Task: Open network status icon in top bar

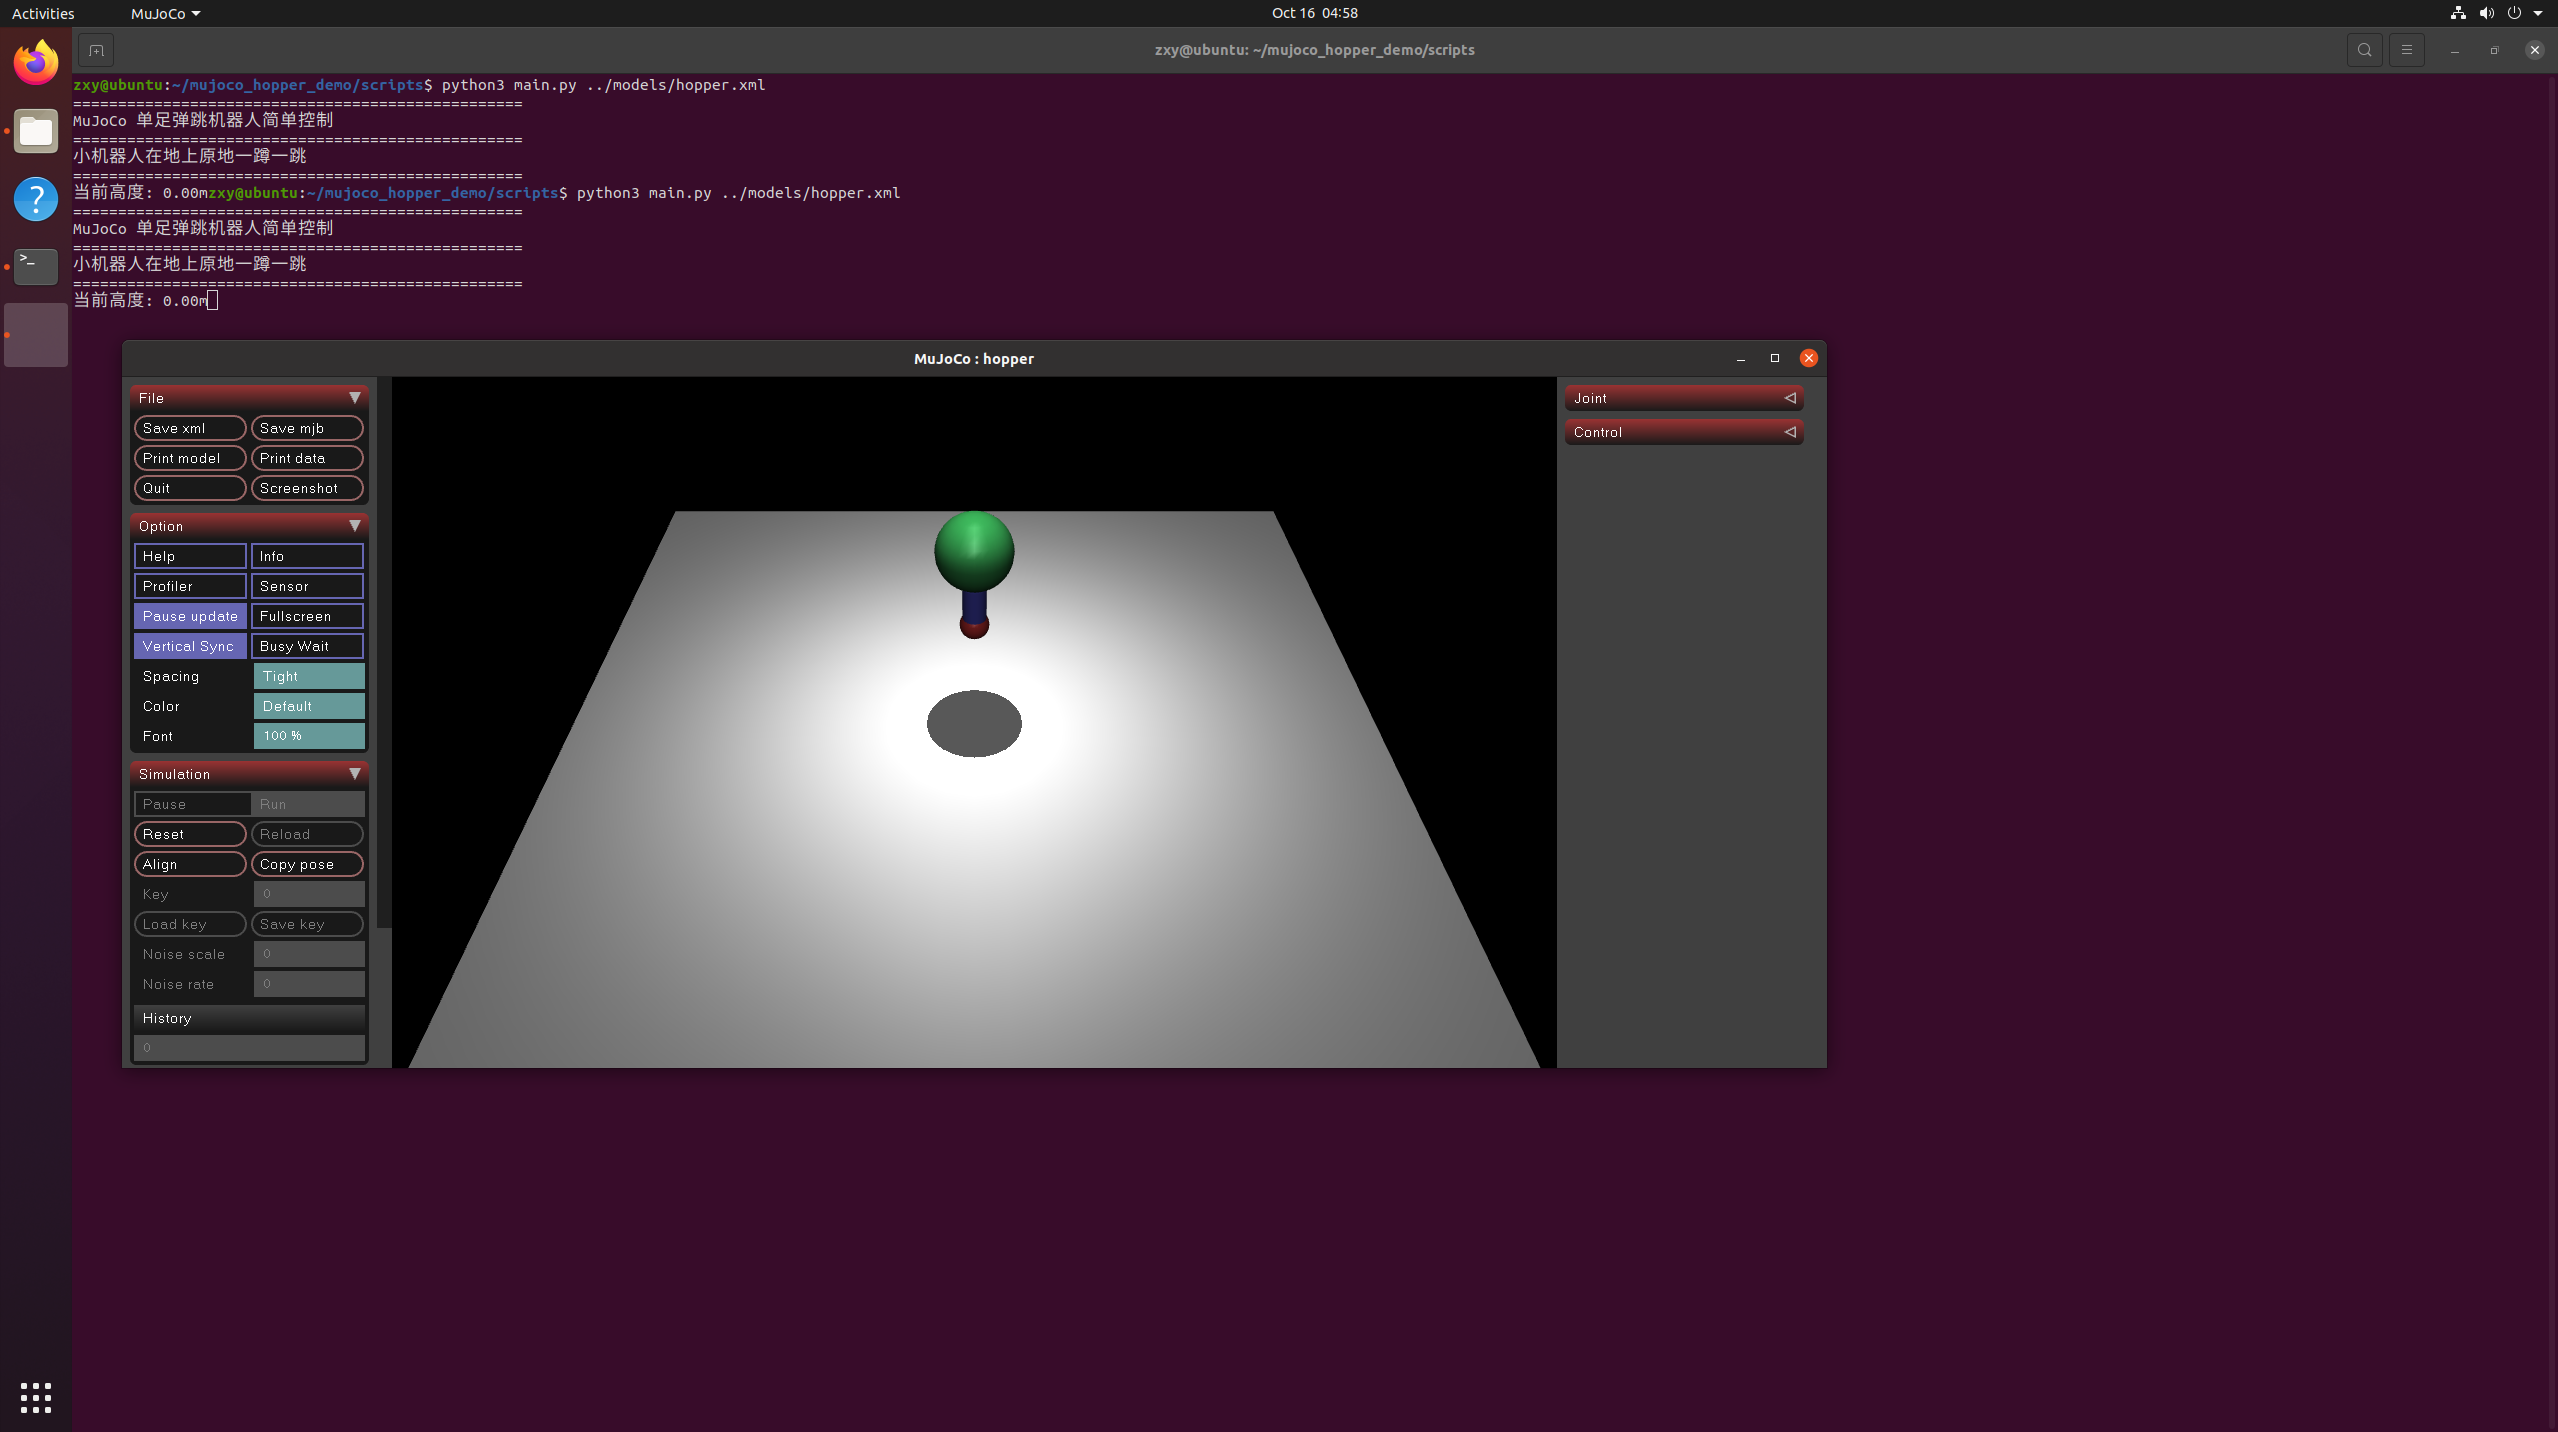Action: [2458, 13]
